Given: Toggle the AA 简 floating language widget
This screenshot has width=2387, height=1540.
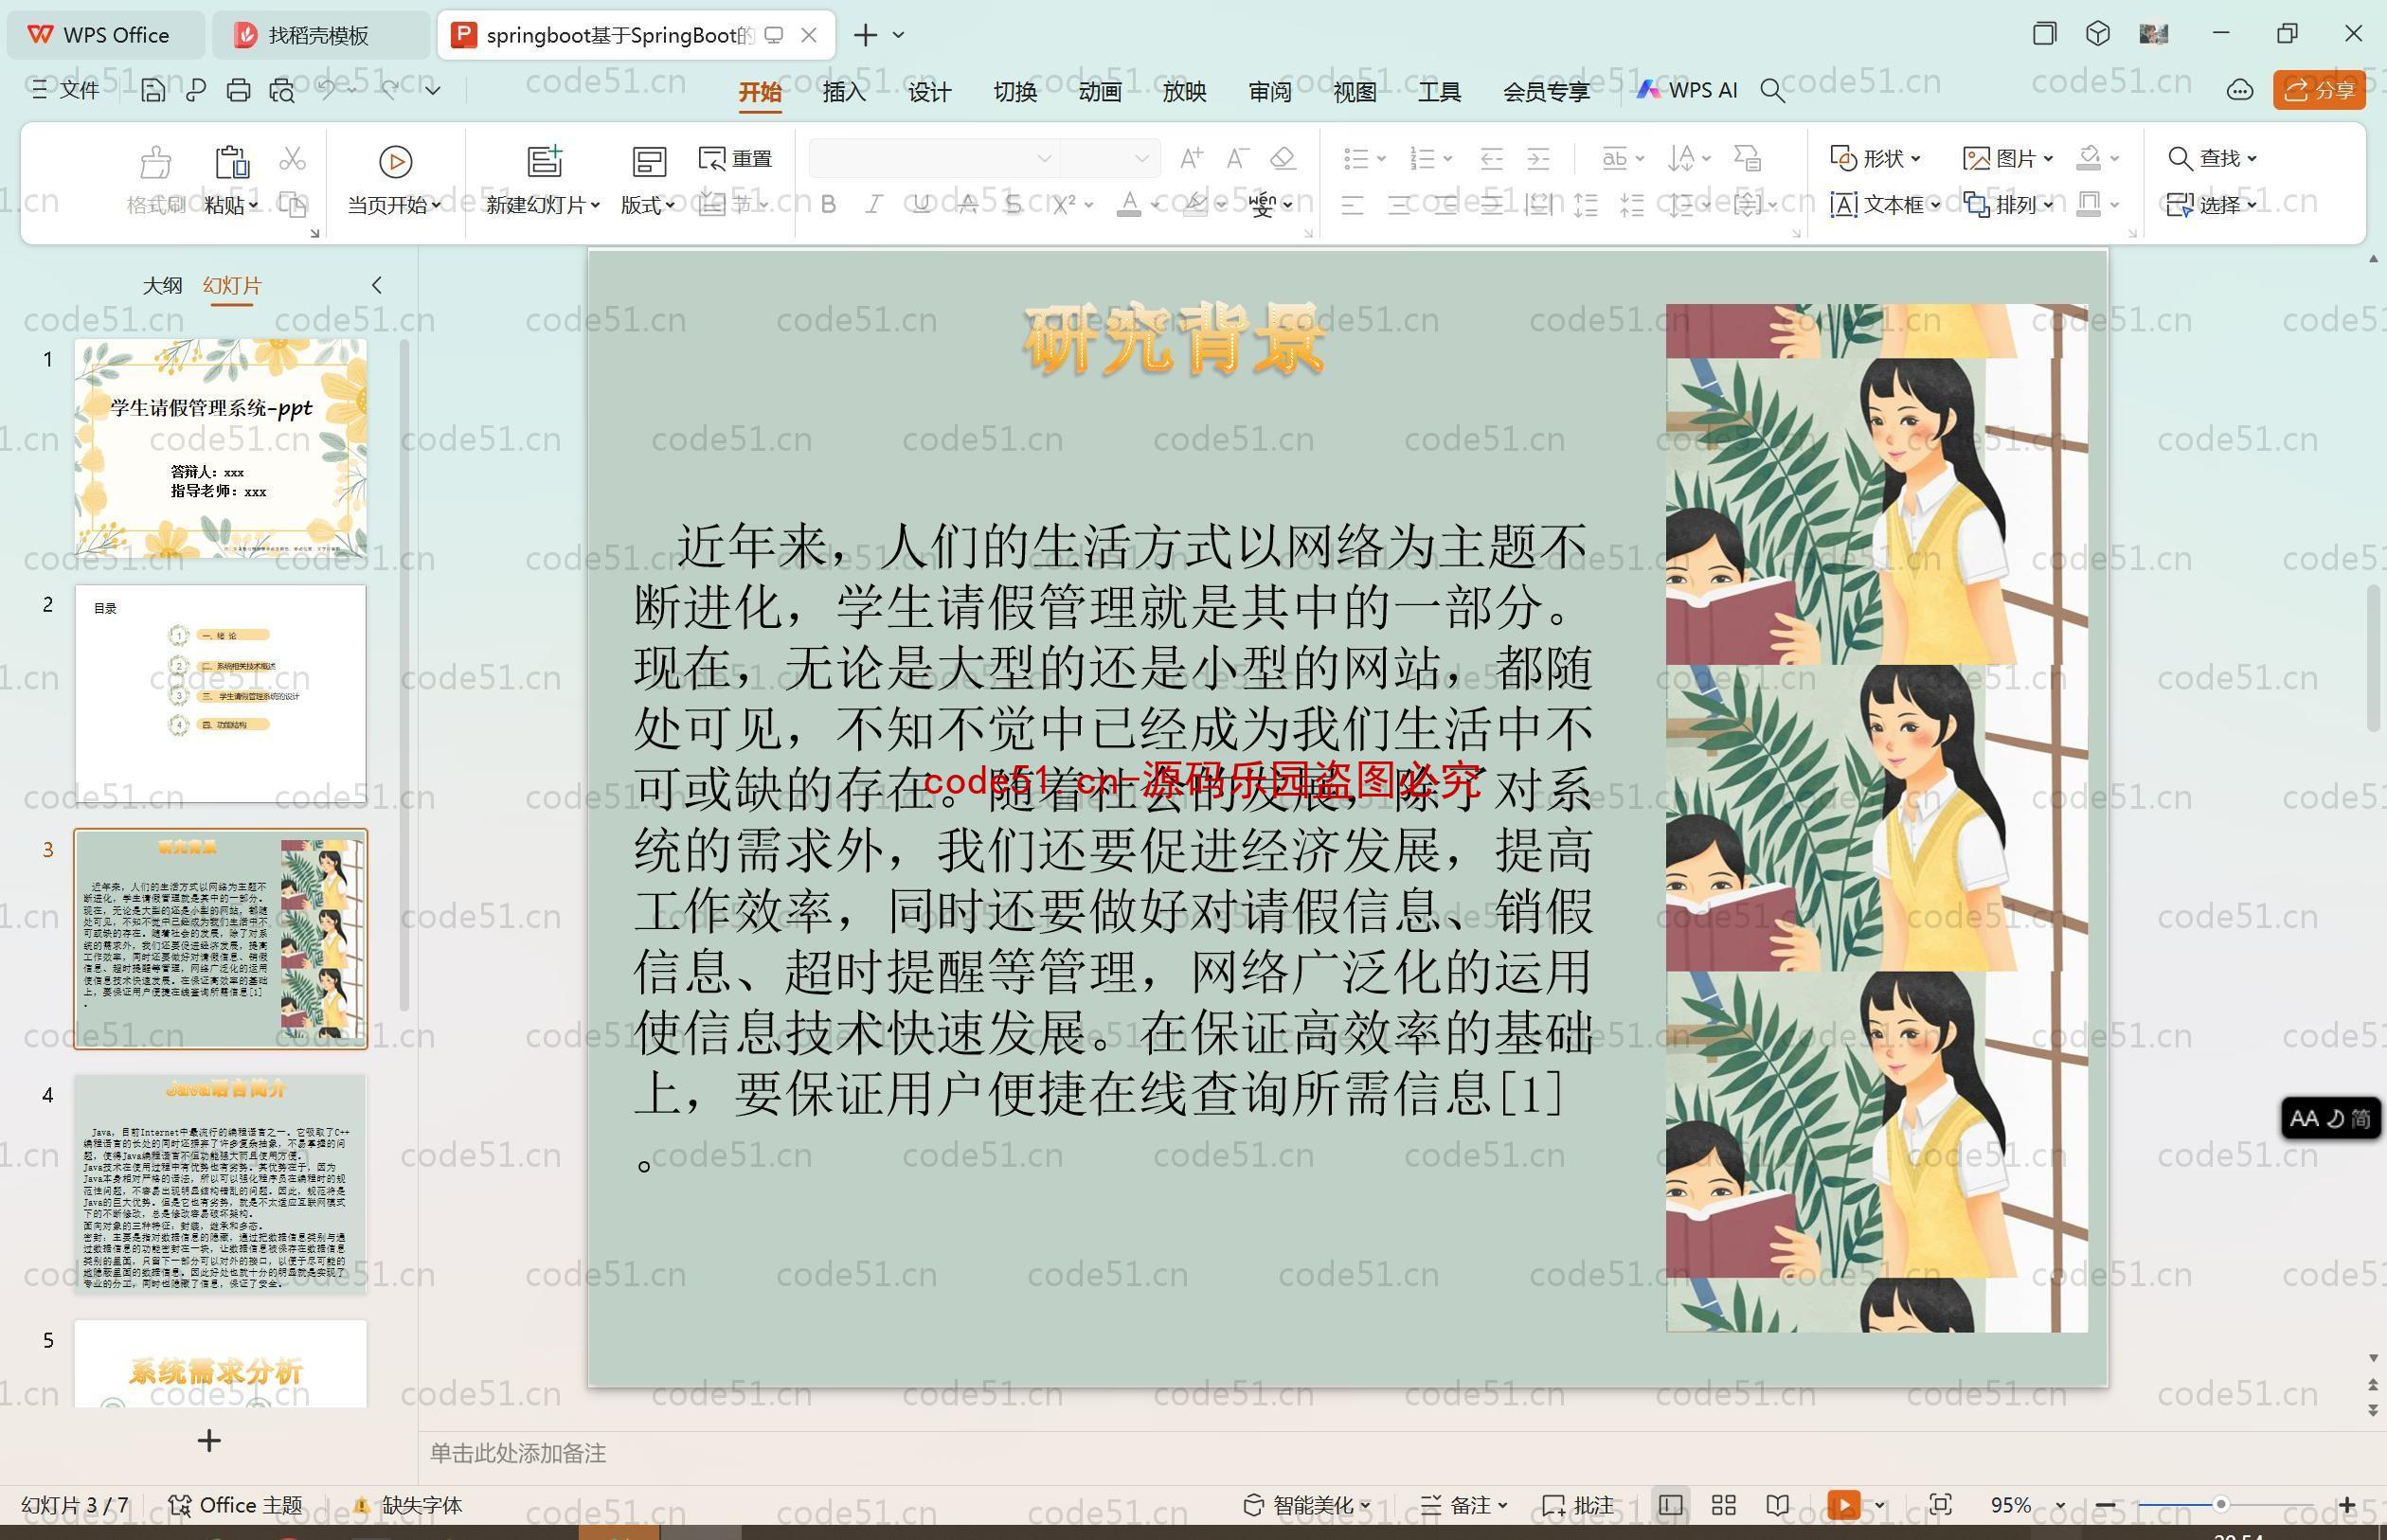Looking at the screenshot, I should 2330,1118.
